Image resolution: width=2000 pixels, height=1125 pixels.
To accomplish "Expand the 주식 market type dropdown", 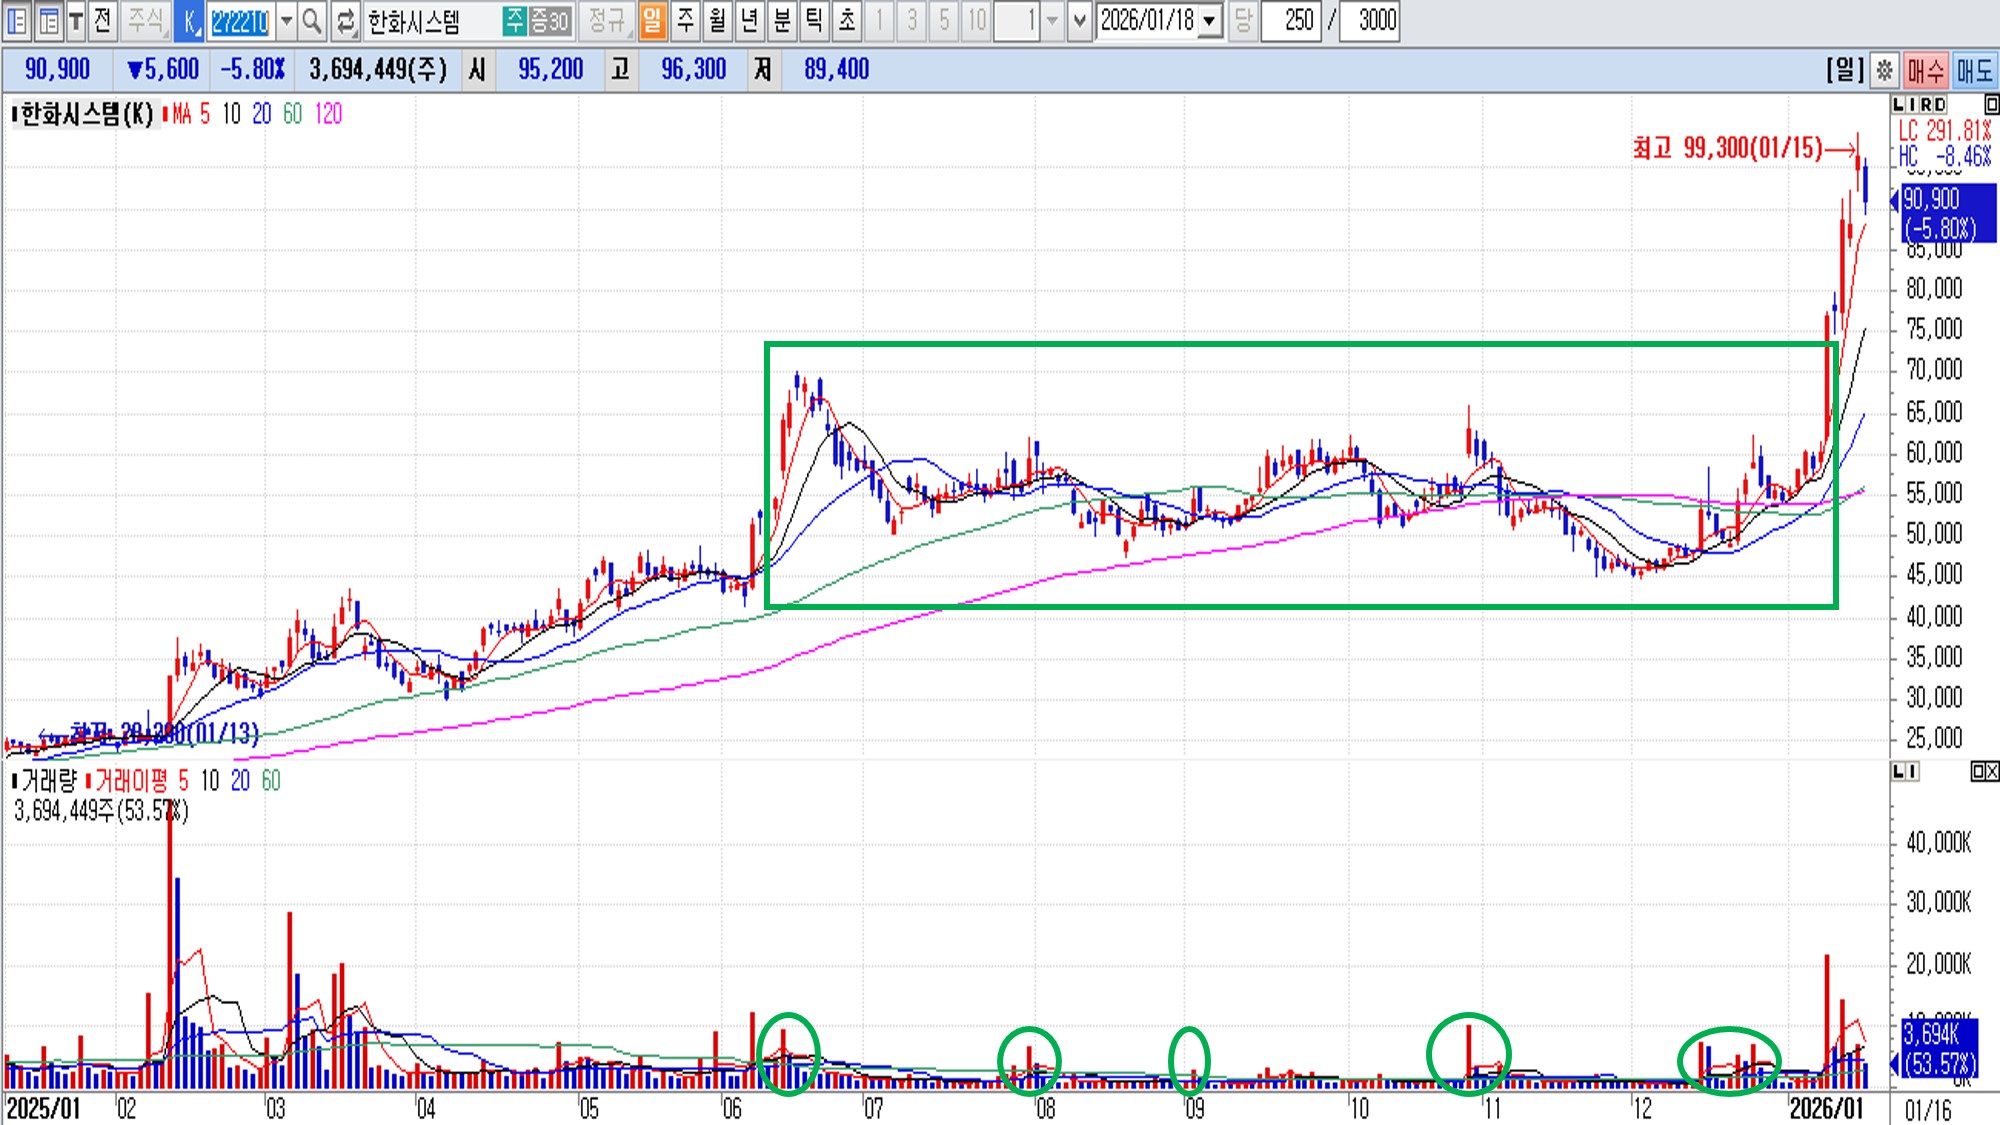I will 146,20.
